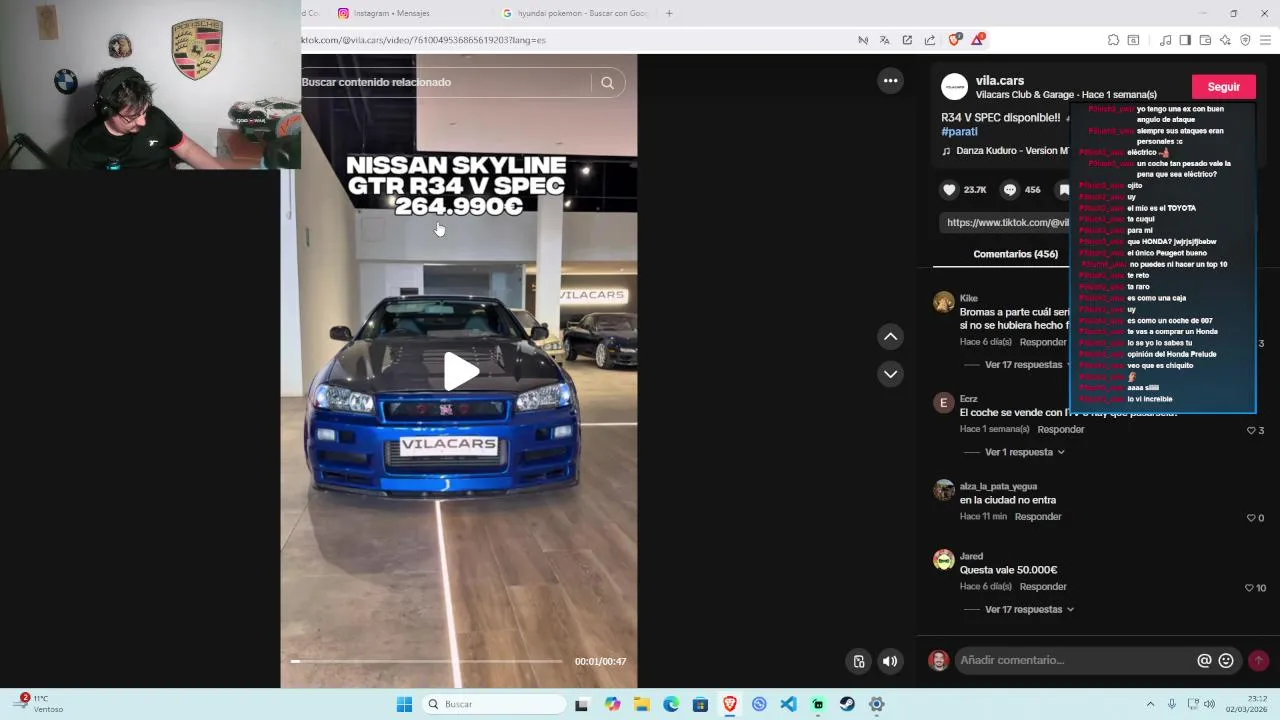
Task: Open Leo AI sparkle icon in toolbar
Action: point(1225,40)
